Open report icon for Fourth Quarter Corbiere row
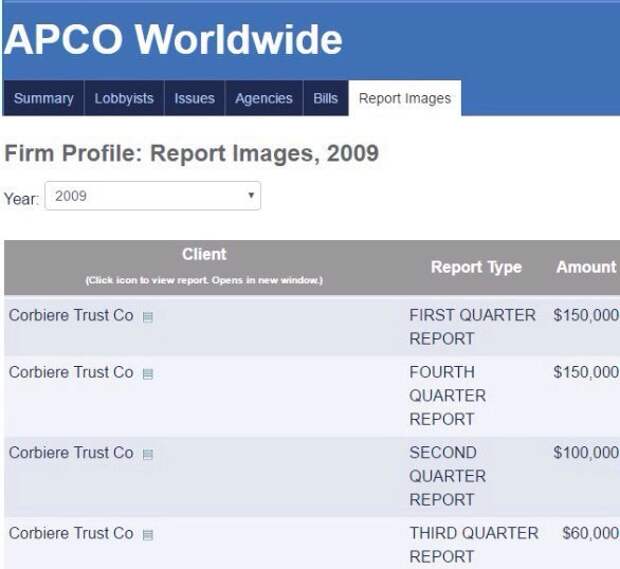Viewport: 620px width, 569px height. [147, 374]
